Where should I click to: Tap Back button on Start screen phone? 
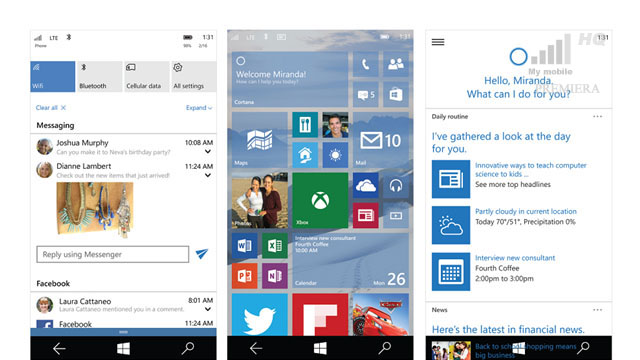(x=256, y=349)
